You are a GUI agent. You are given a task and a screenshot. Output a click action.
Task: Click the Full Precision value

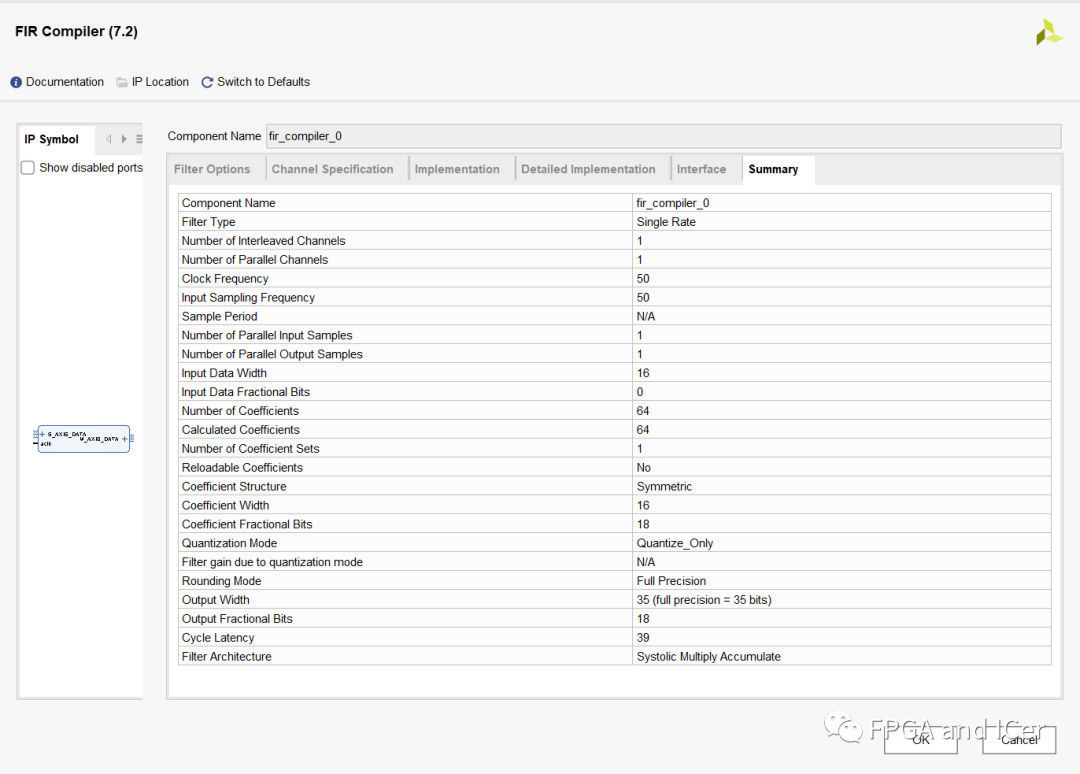[672, 581]
